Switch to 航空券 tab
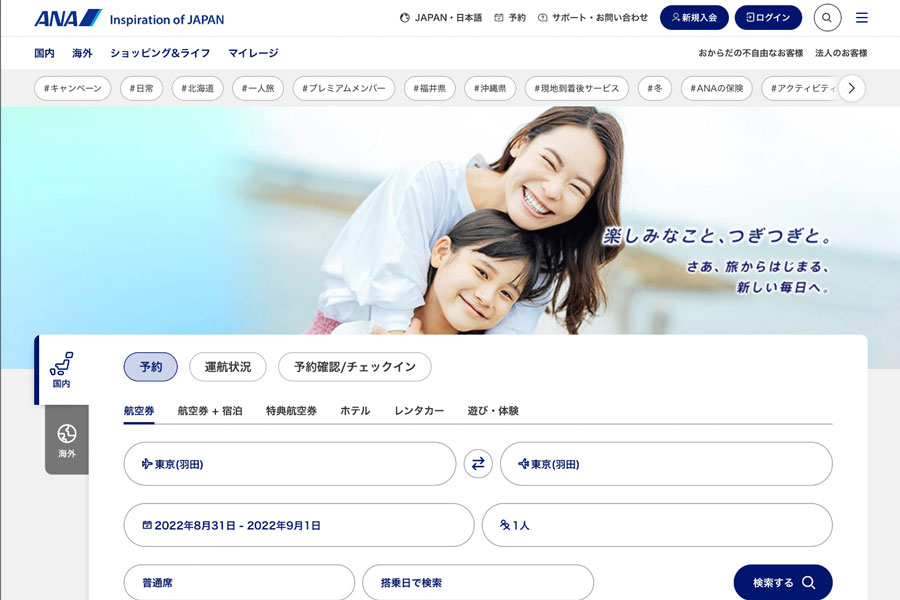The width and height of the screenshot is (900, 600). click(x=139, y=411)
